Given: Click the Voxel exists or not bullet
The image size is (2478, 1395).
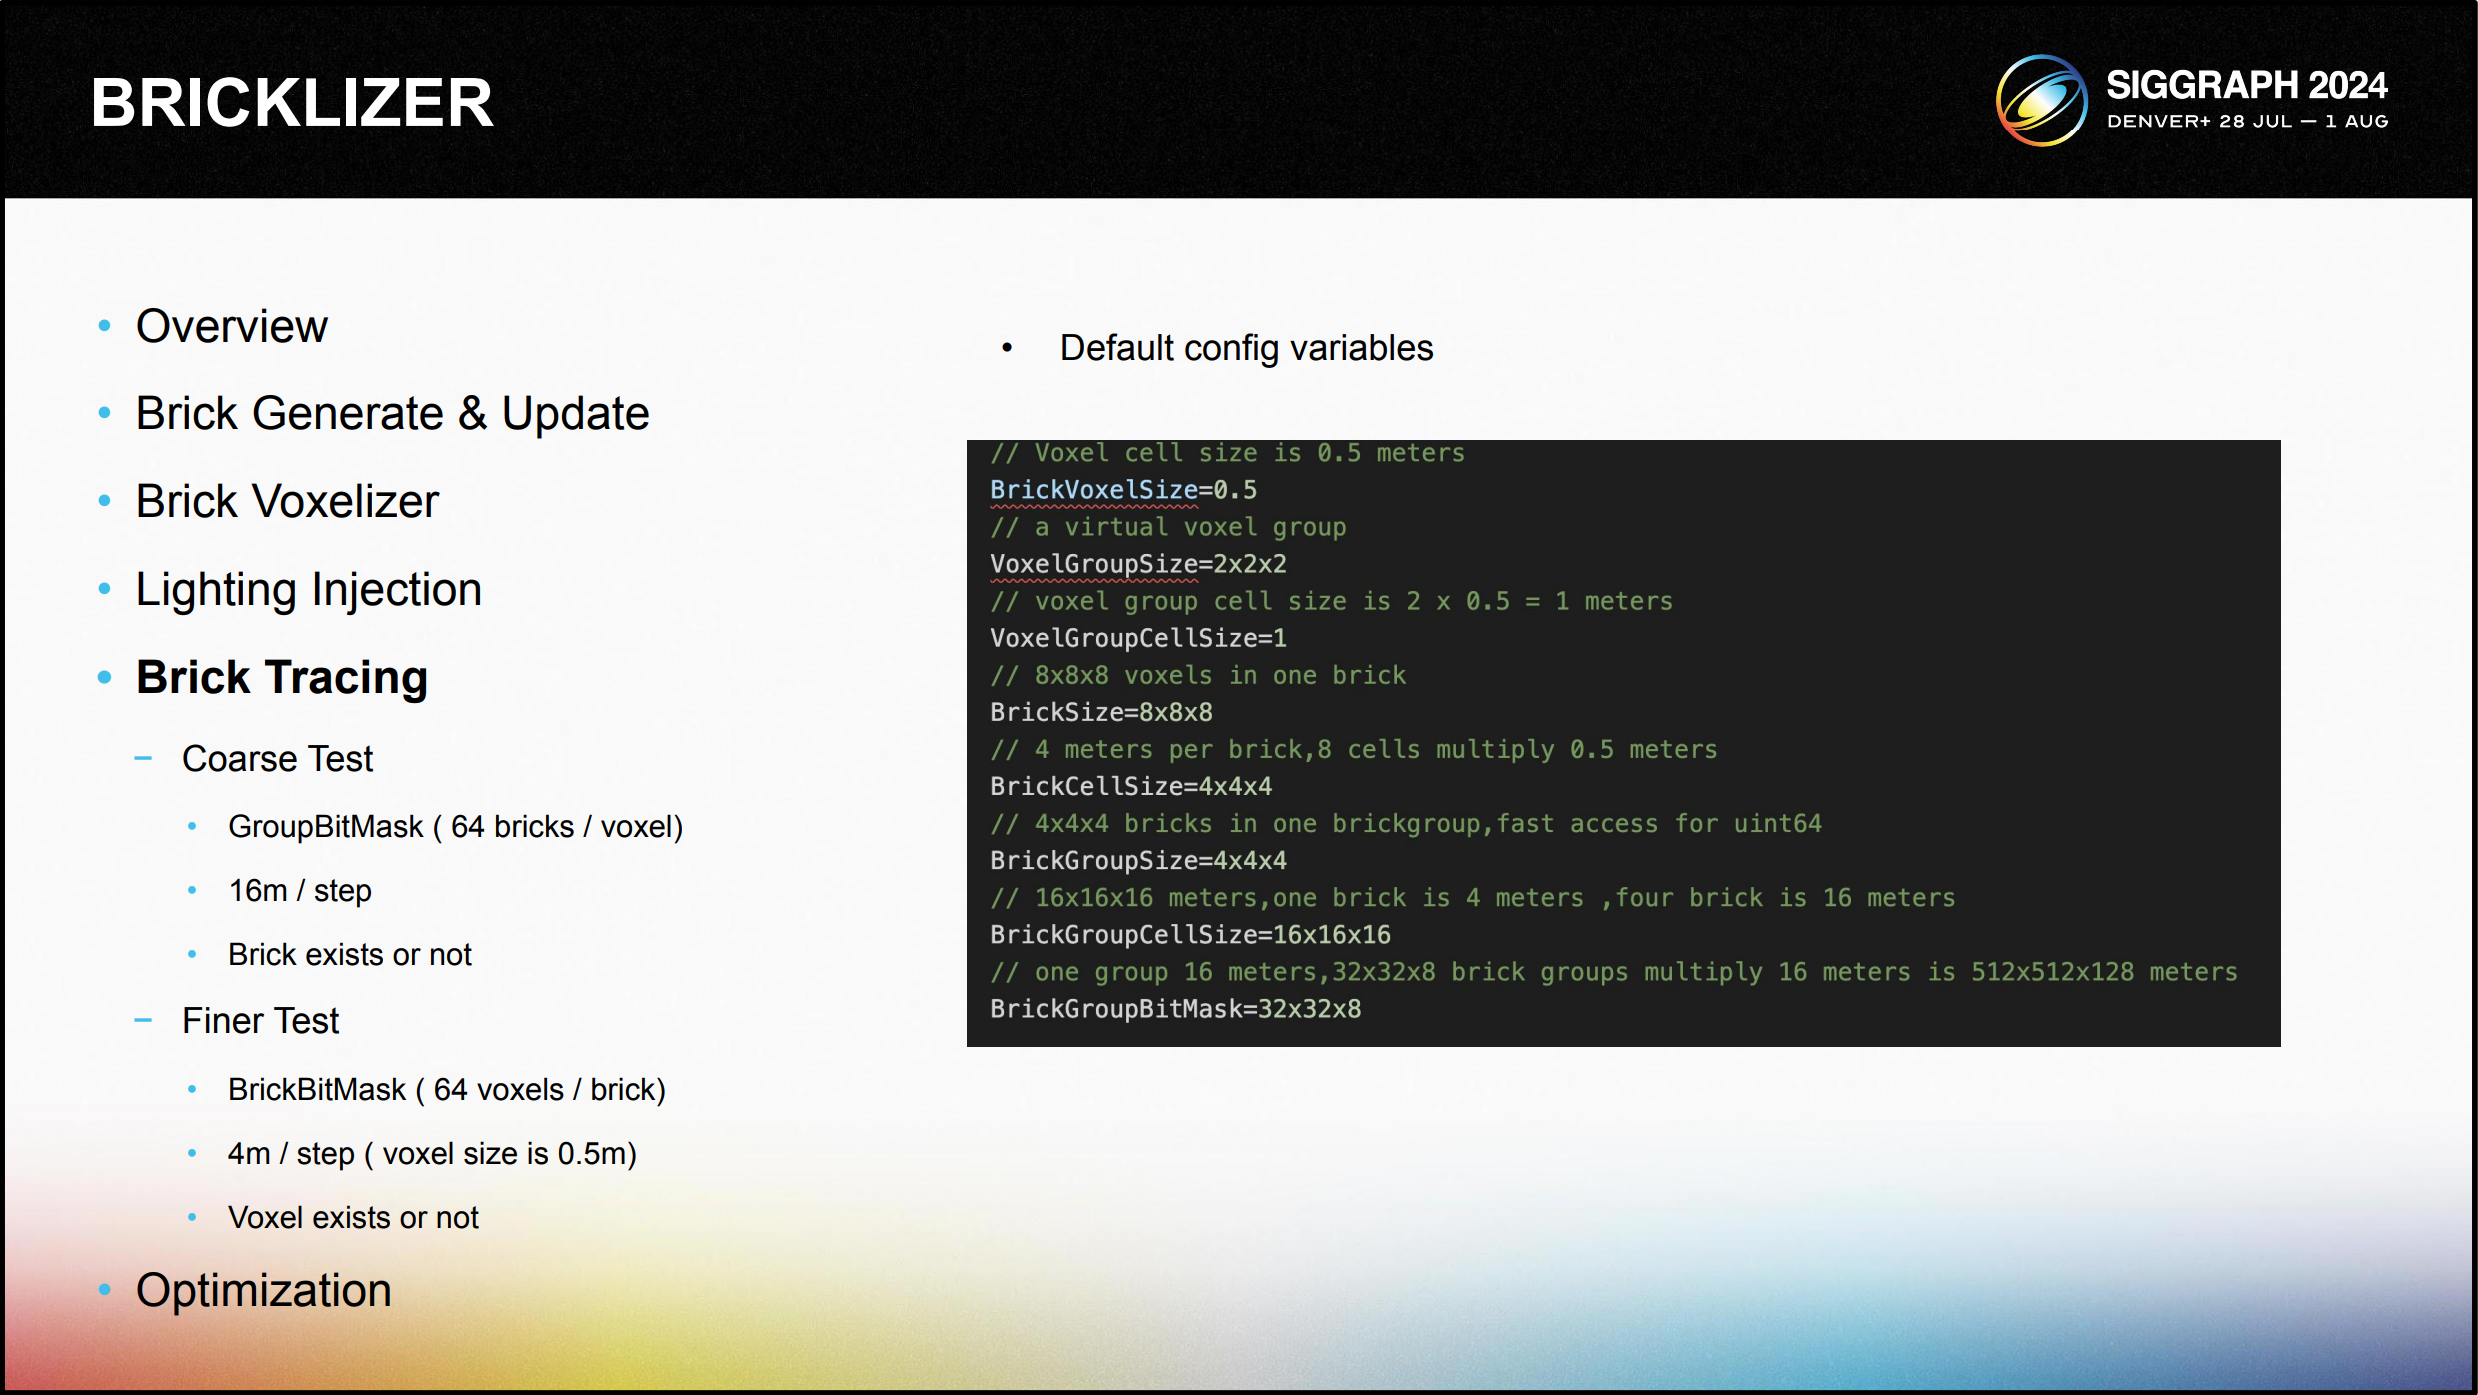Looking at the screenshot, I should (353, 1218).
